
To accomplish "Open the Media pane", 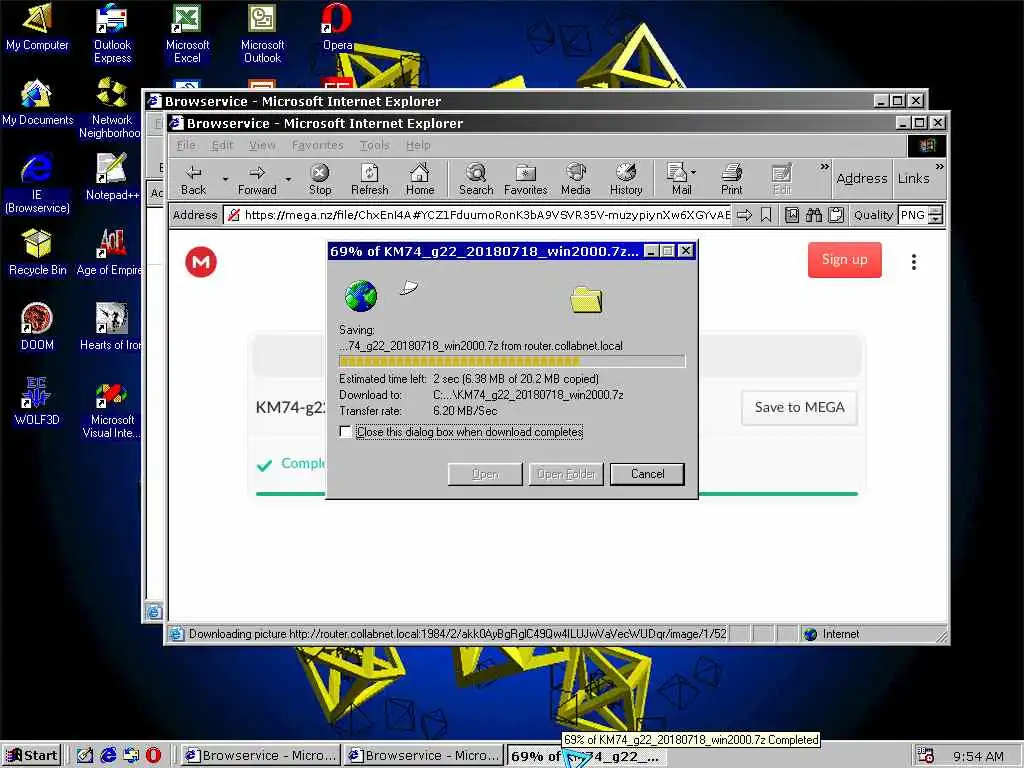I will [575, 180].
